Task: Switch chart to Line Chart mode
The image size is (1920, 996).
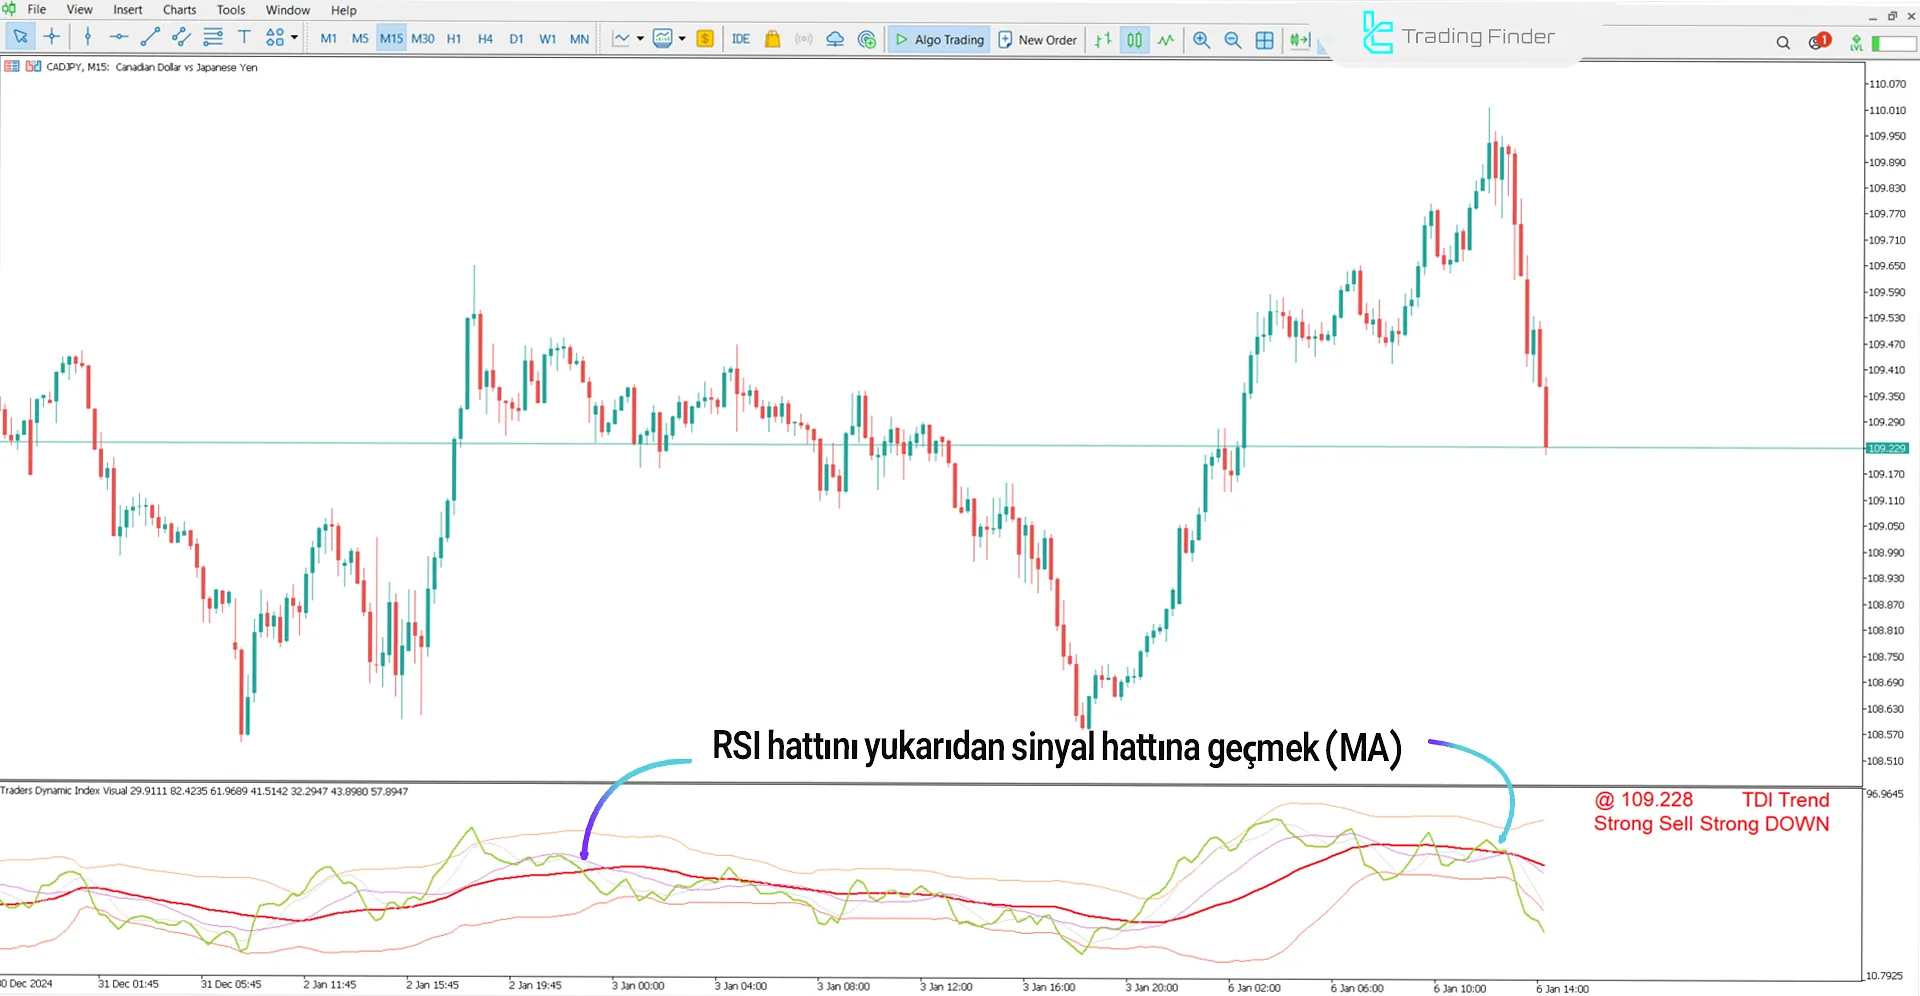Action: coord(1166,40)
